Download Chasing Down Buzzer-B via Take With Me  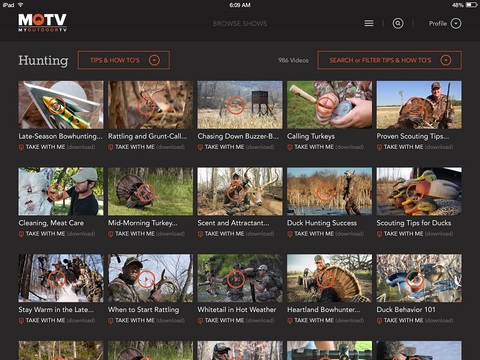point(236,147)
